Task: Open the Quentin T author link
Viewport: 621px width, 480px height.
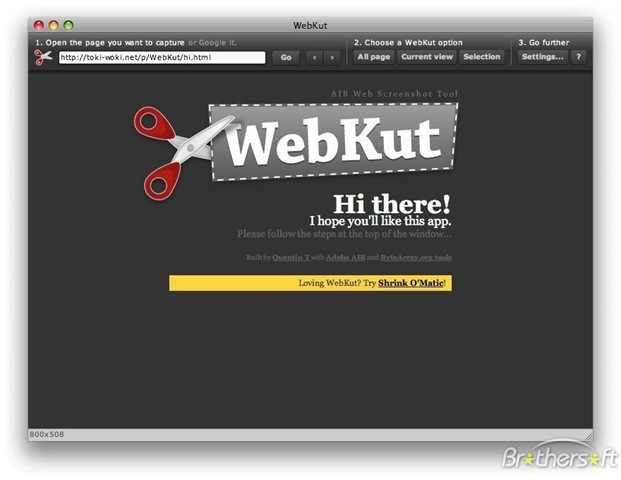Action: click(290, 258)
